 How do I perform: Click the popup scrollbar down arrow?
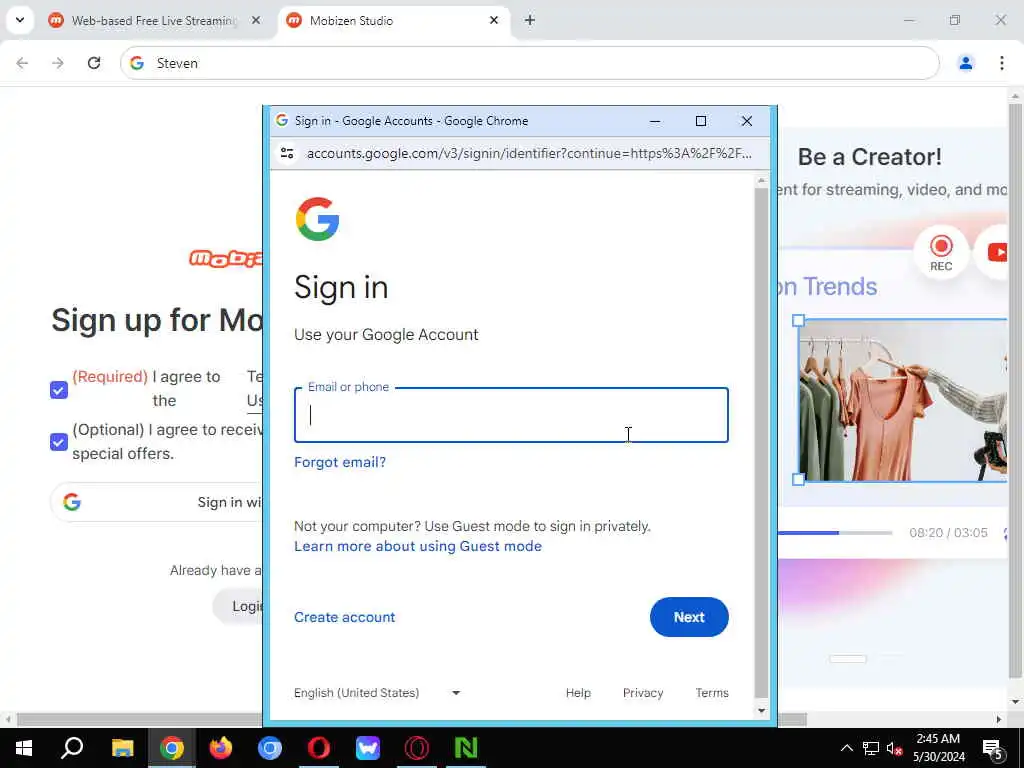point(761,711)
